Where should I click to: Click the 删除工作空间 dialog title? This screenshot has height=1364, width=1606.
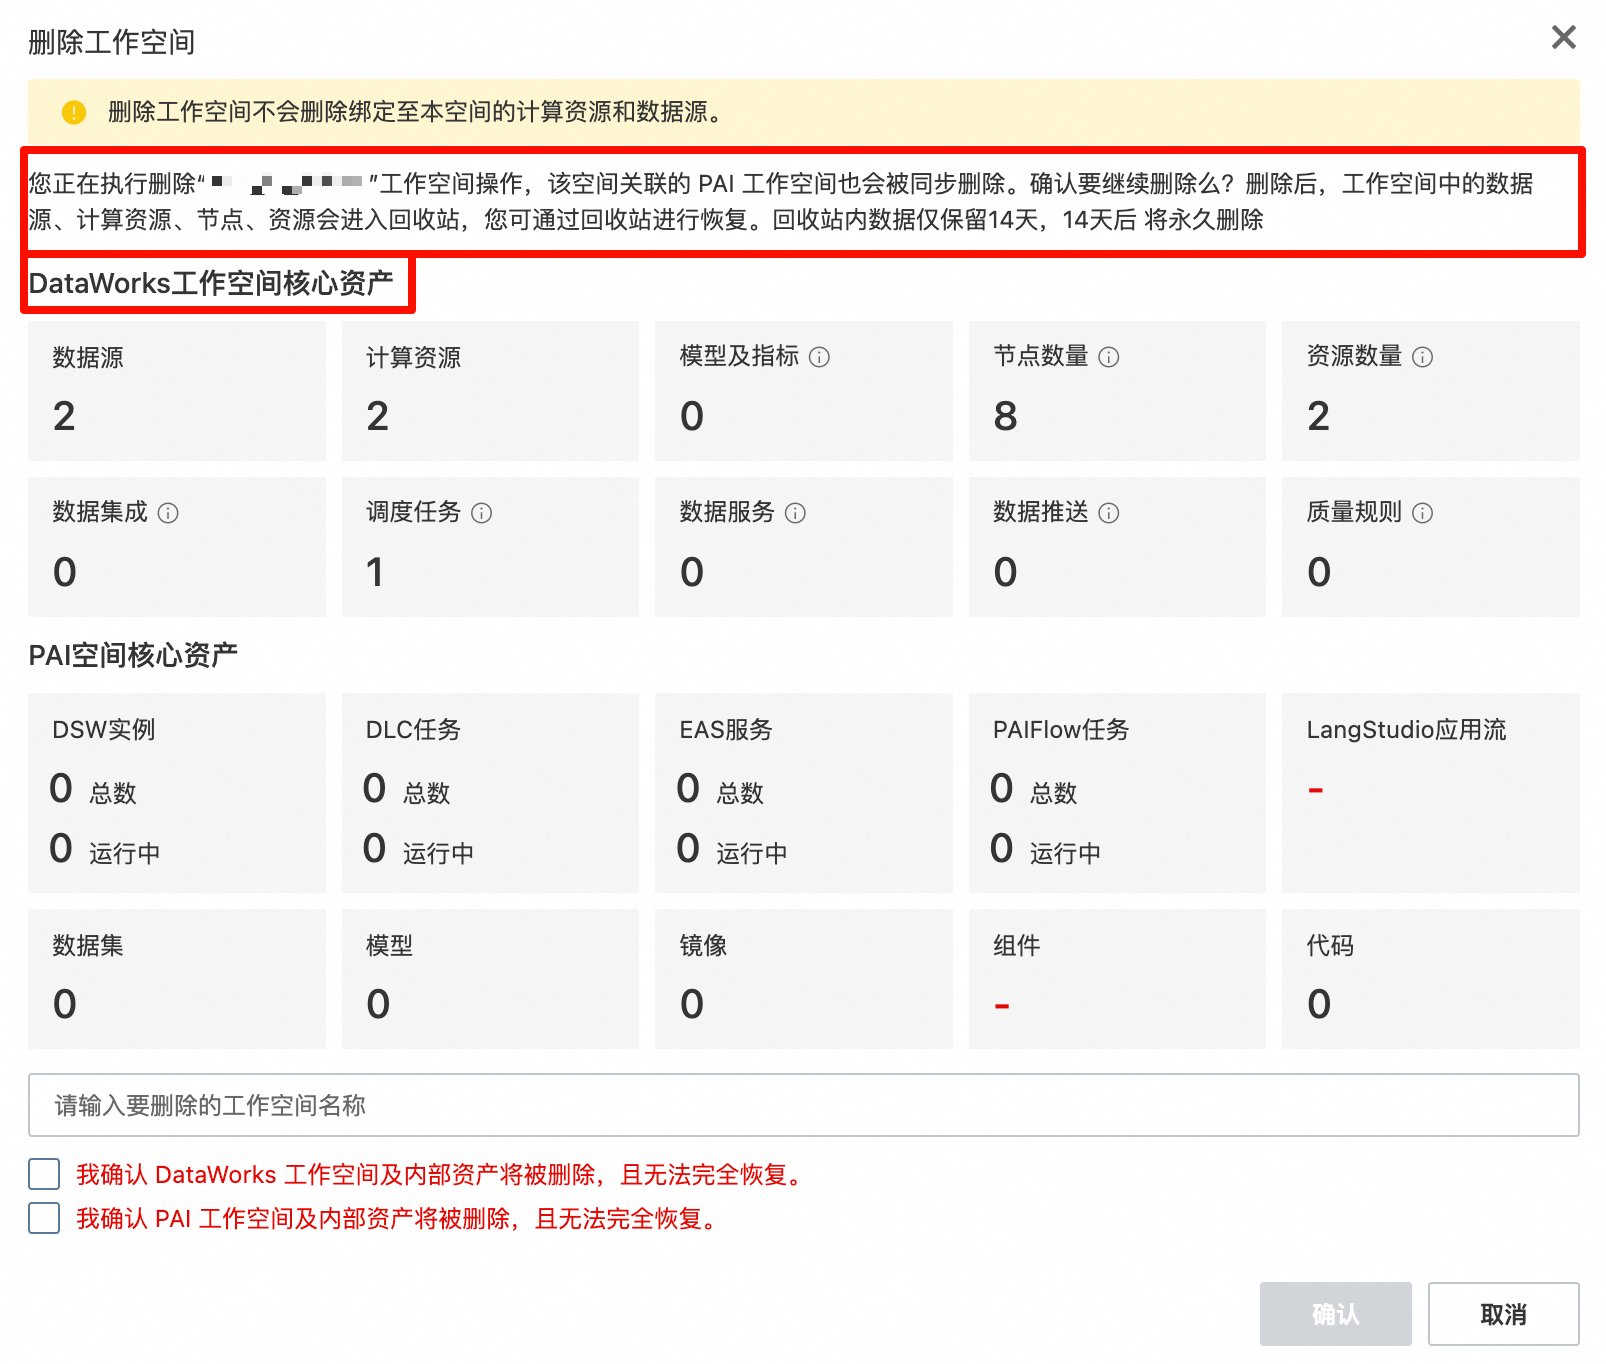click(x=112, y=42)
